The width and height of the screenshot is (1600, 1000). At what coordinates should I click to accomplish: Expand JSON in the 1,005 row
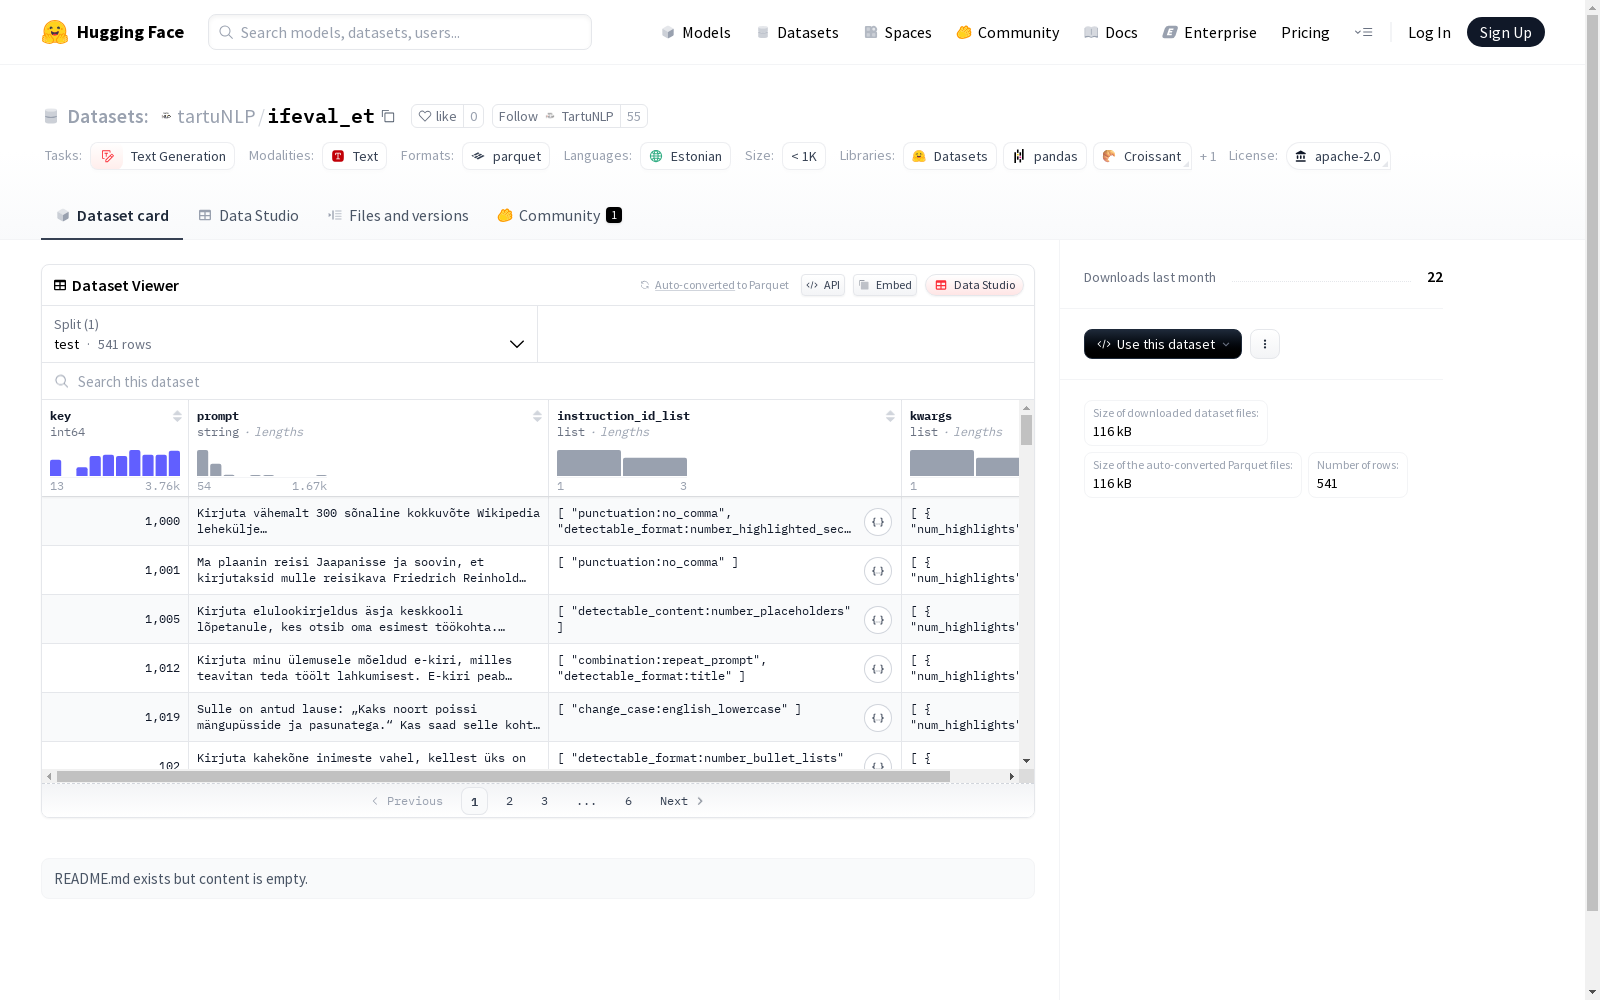878,620
